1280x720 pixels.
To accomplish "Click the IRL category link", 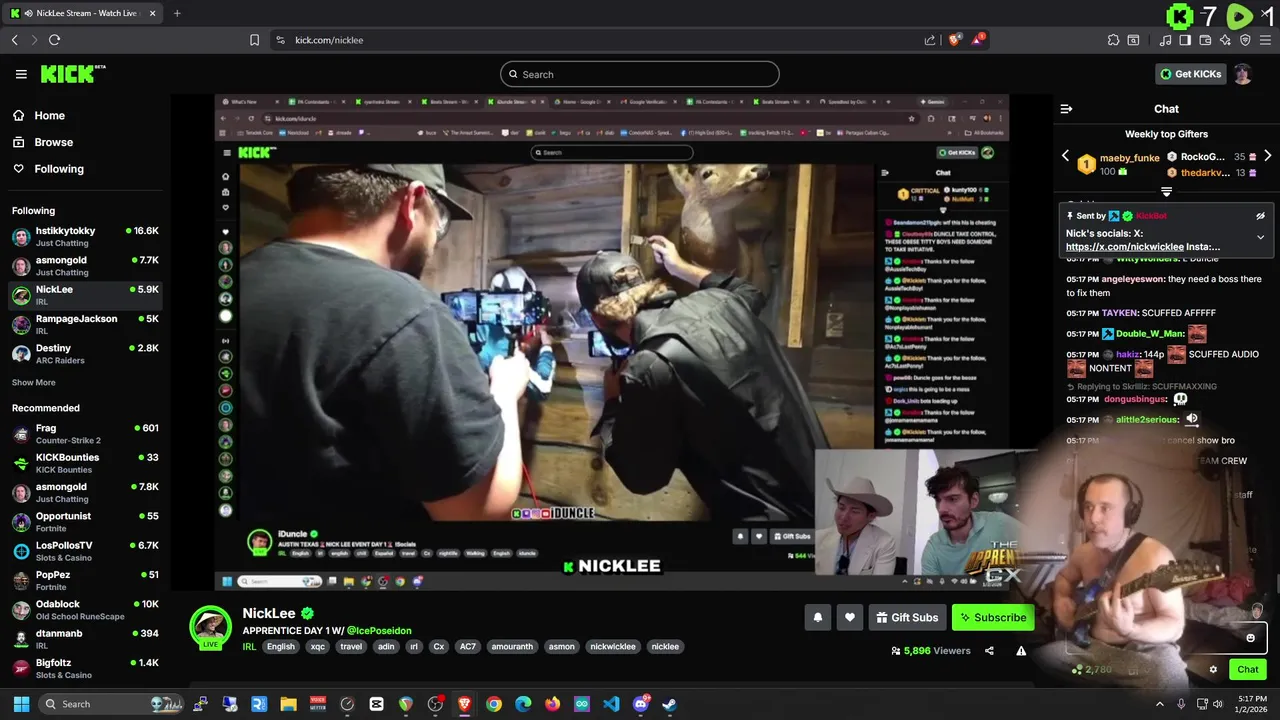I will click(x=249, y=647).
